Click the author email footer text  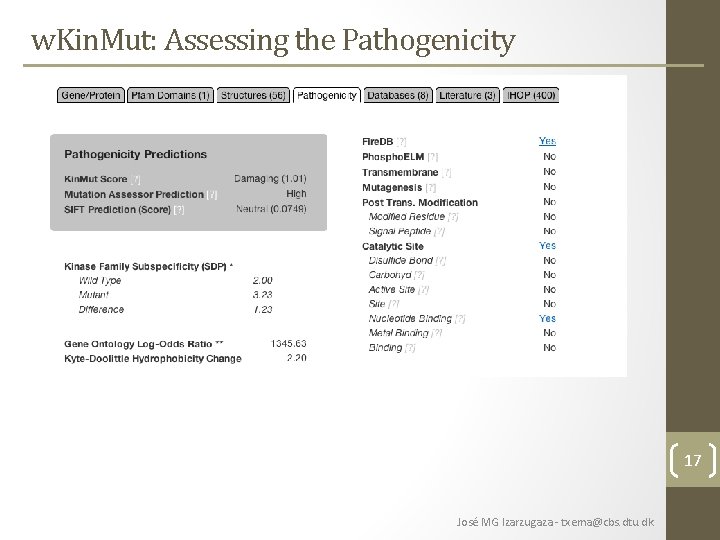coord(555,522)
